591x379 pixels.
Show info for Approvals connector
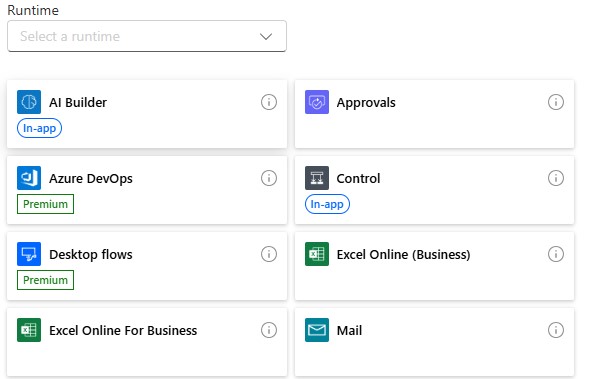click(x=556, y=102)
